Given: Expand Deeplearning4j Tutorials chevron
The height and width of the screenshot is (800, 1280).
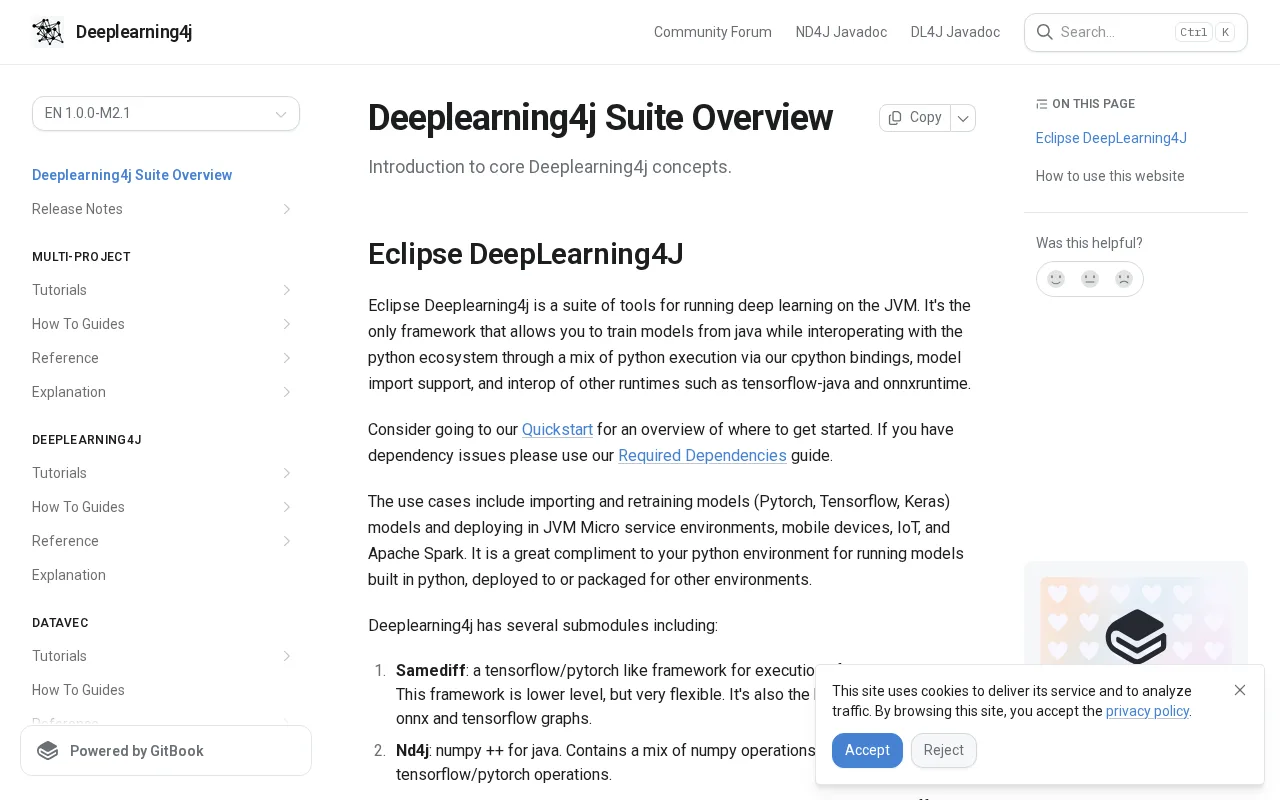Looking at the screenshot, I should (x=286, y=473).
